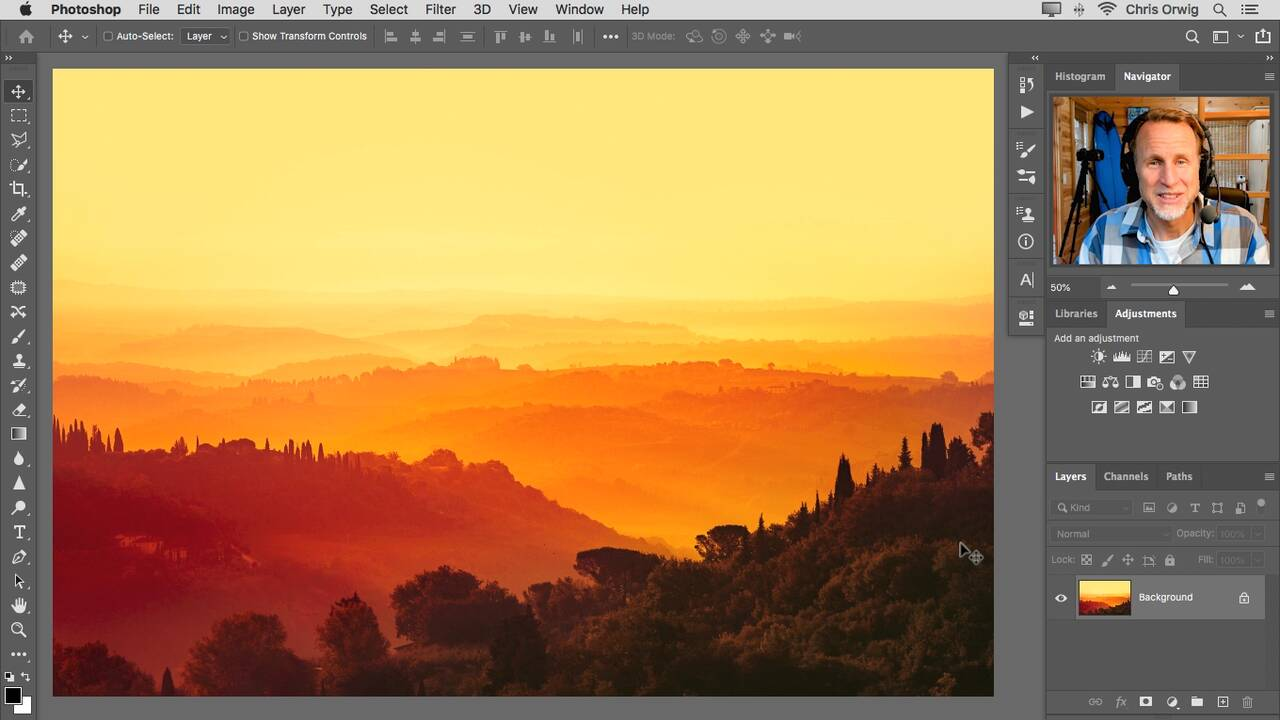Open the Window menu
Image resolution: width=1280 pixels, height=720 pixels.
579,9
